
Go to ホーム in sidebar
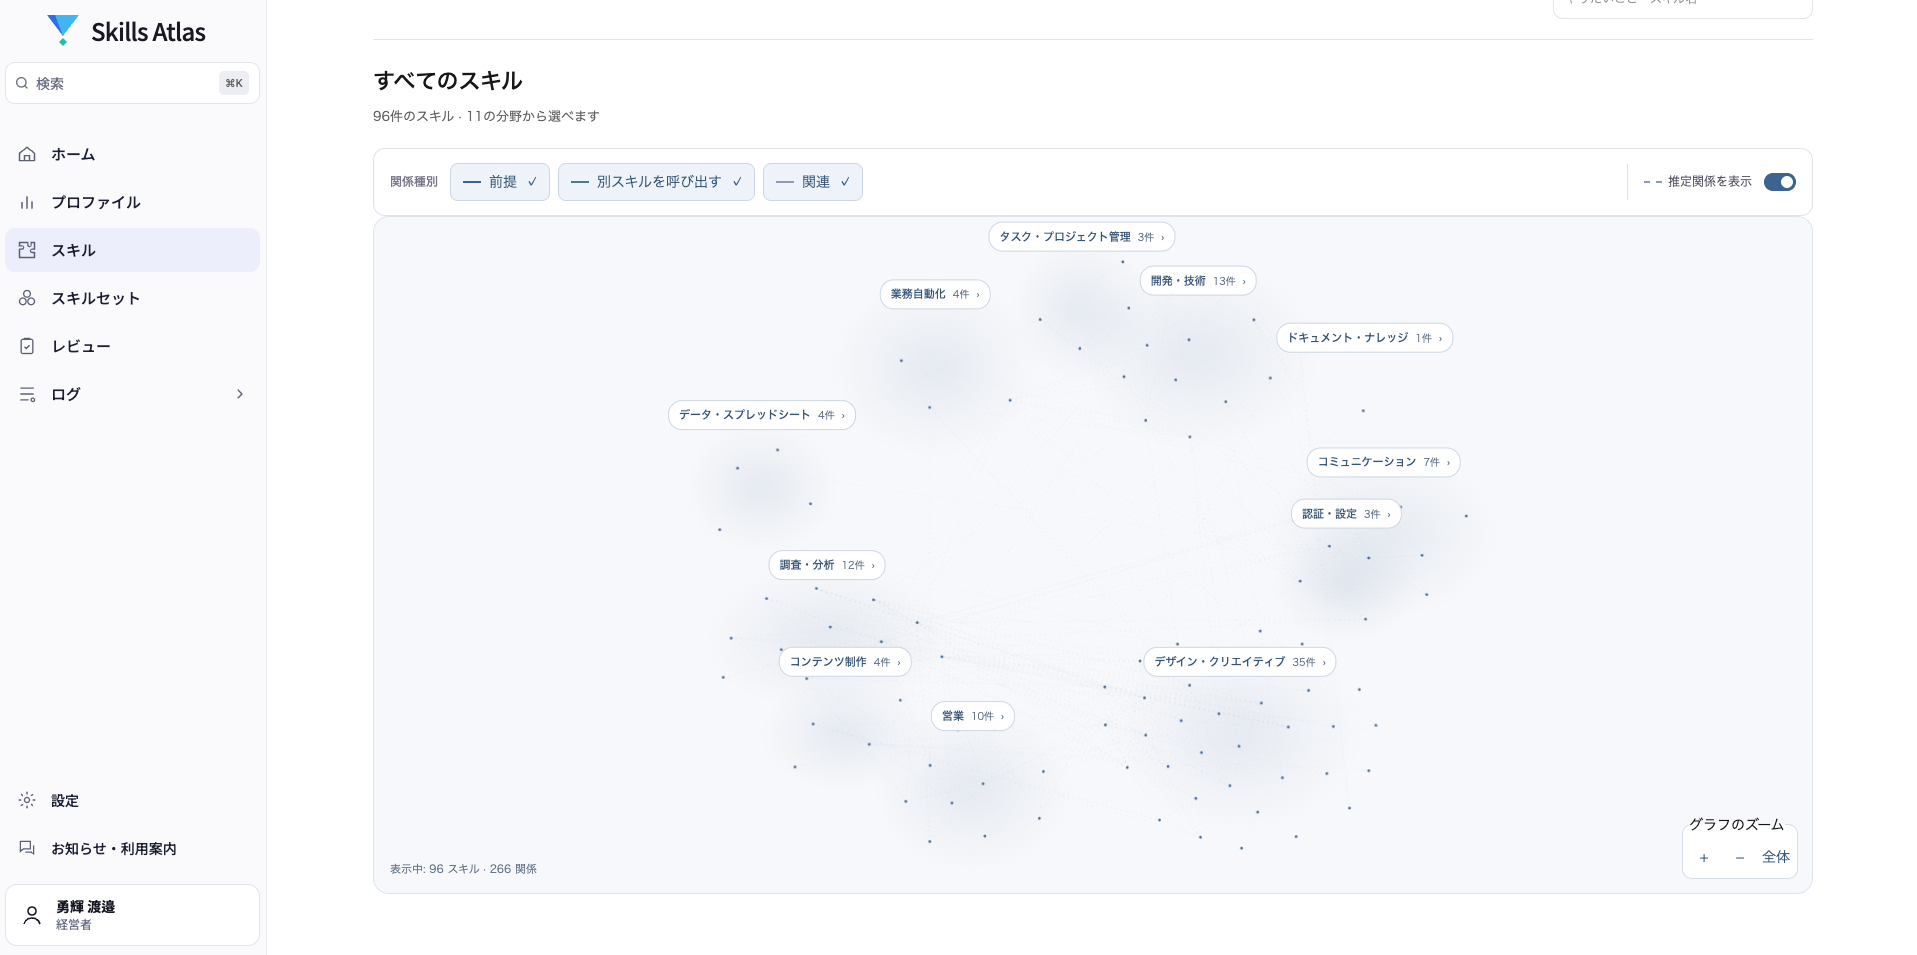[x=132, y=154]
